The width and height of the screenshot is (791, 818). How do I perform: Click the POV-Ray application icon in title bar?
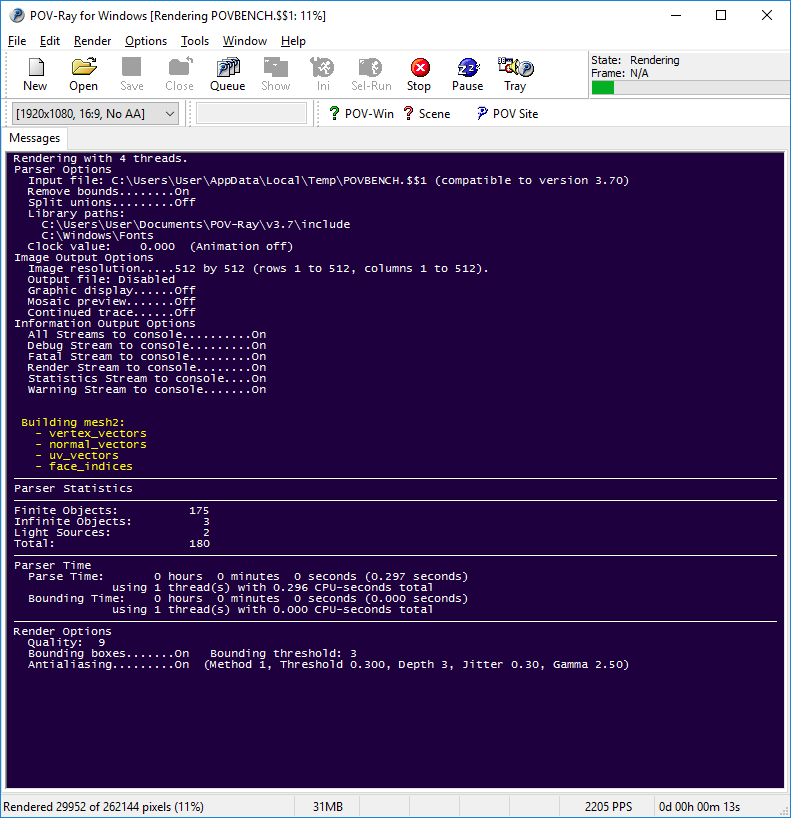pyautogui.click(x=17, y=16)
